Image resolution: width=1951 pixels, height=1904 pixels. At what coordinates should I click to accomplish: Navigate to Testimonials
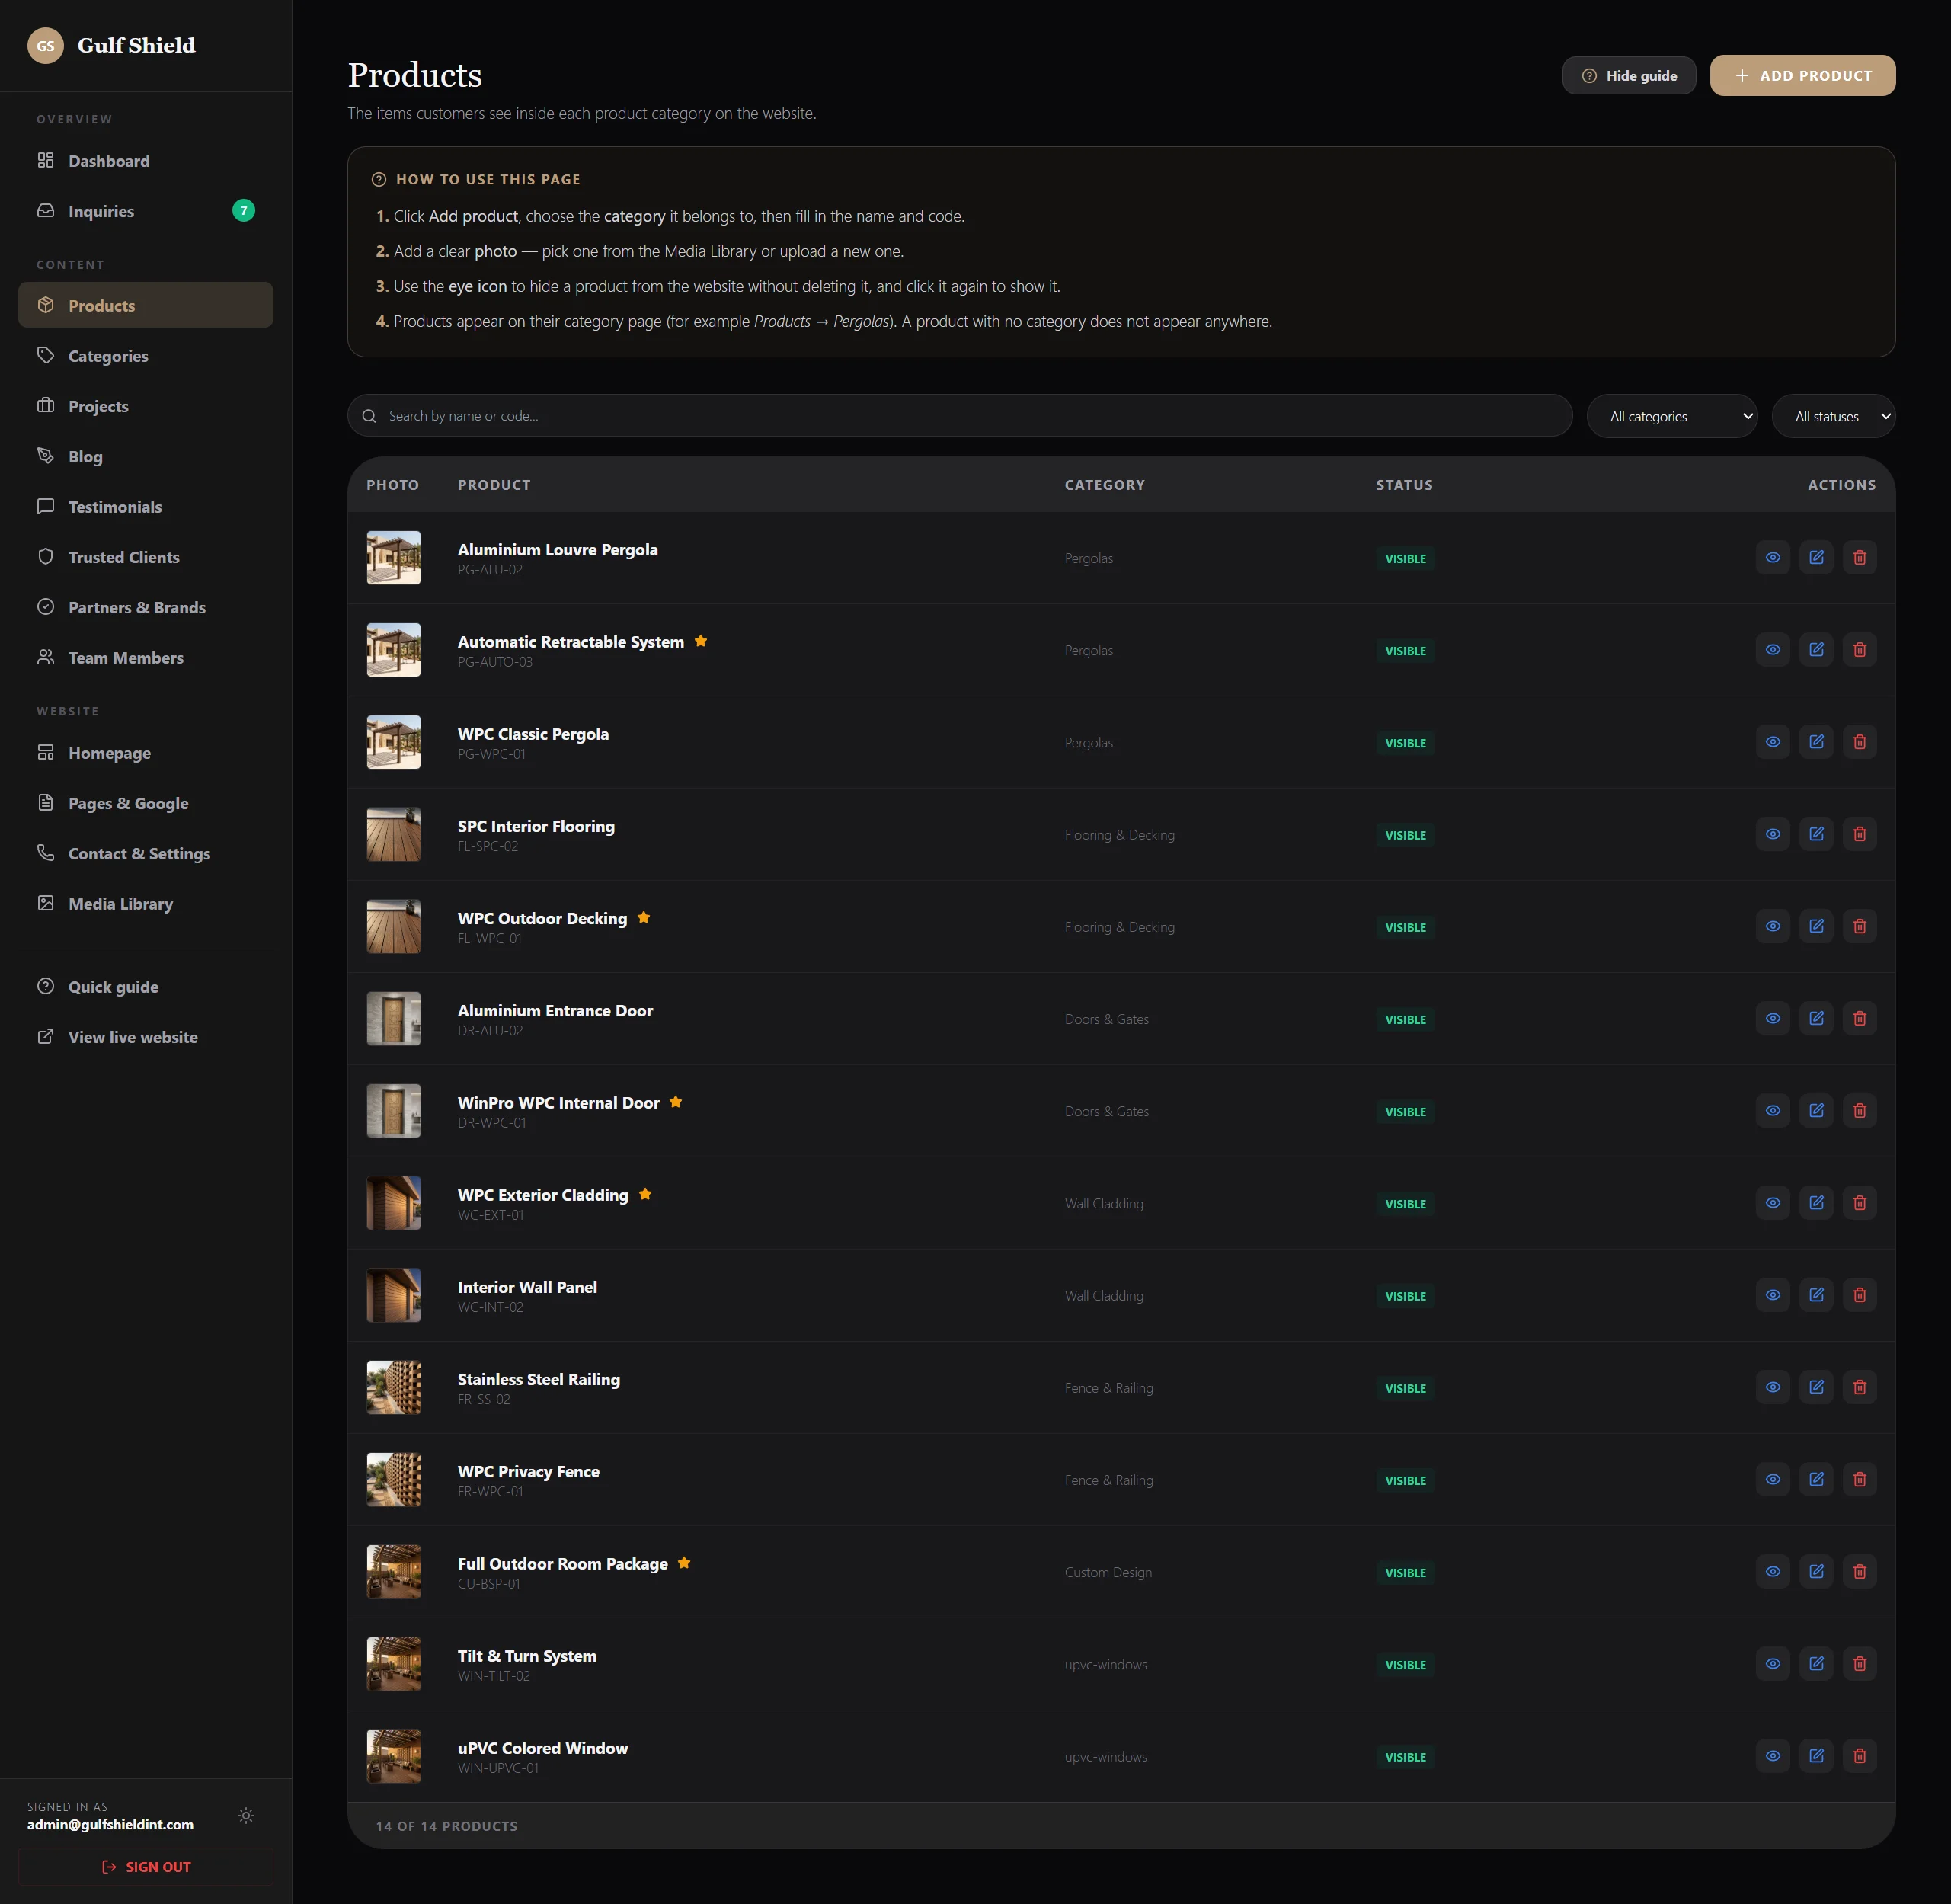pyautogui.click(x=146, y=507)
